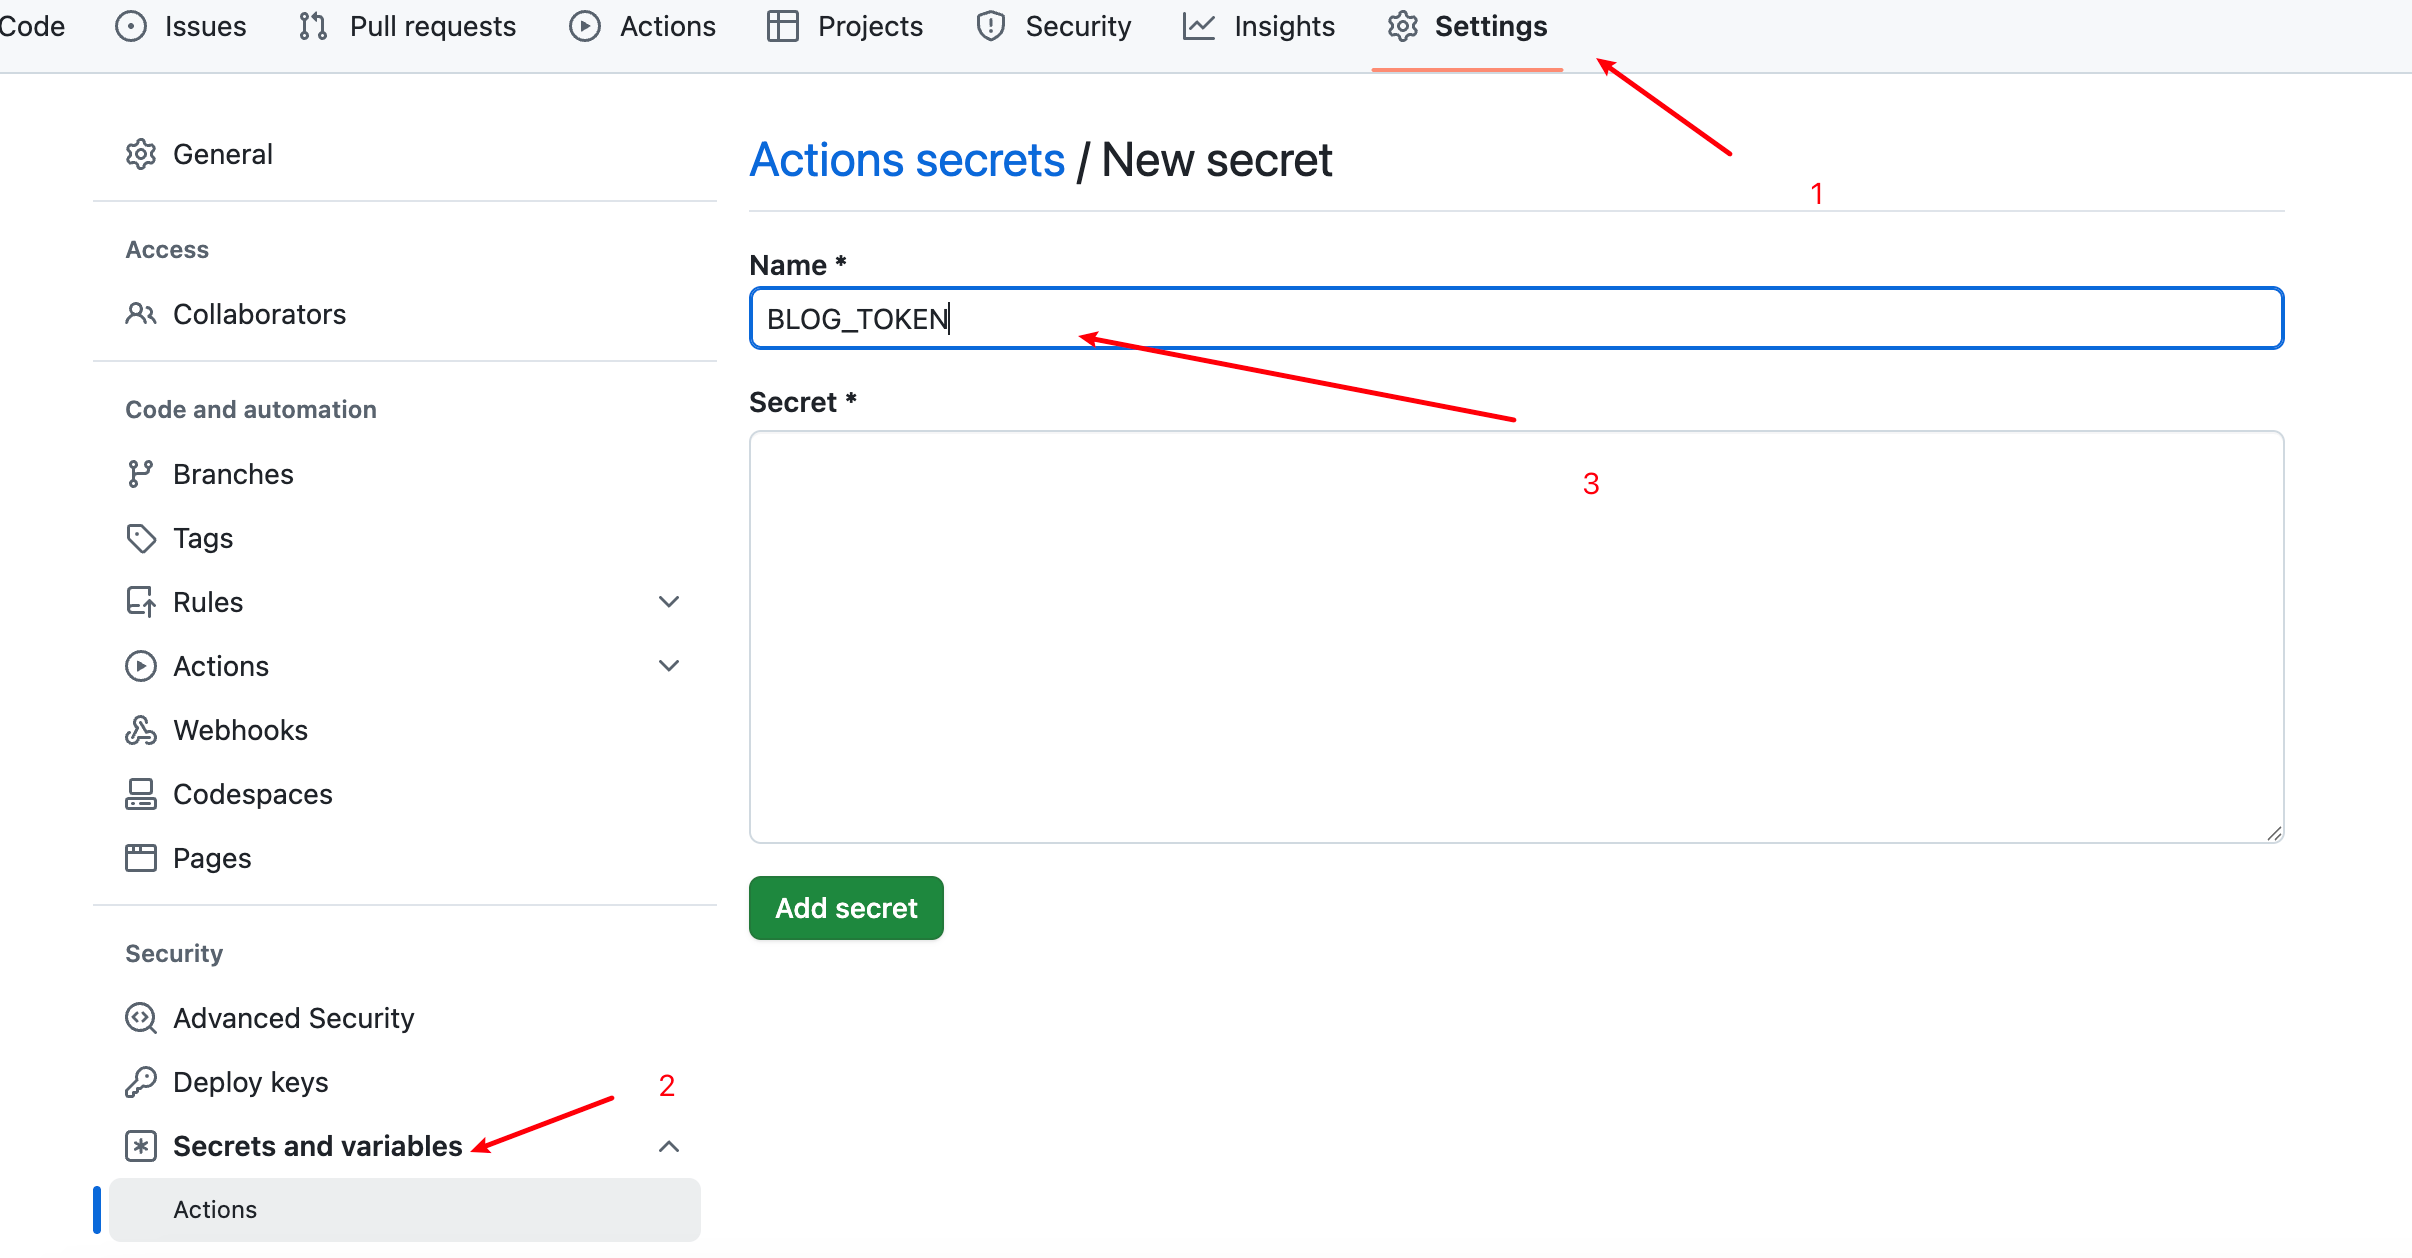
Task: Expand the Actions sidebar section chevron
Action: [x=669, y=666]
